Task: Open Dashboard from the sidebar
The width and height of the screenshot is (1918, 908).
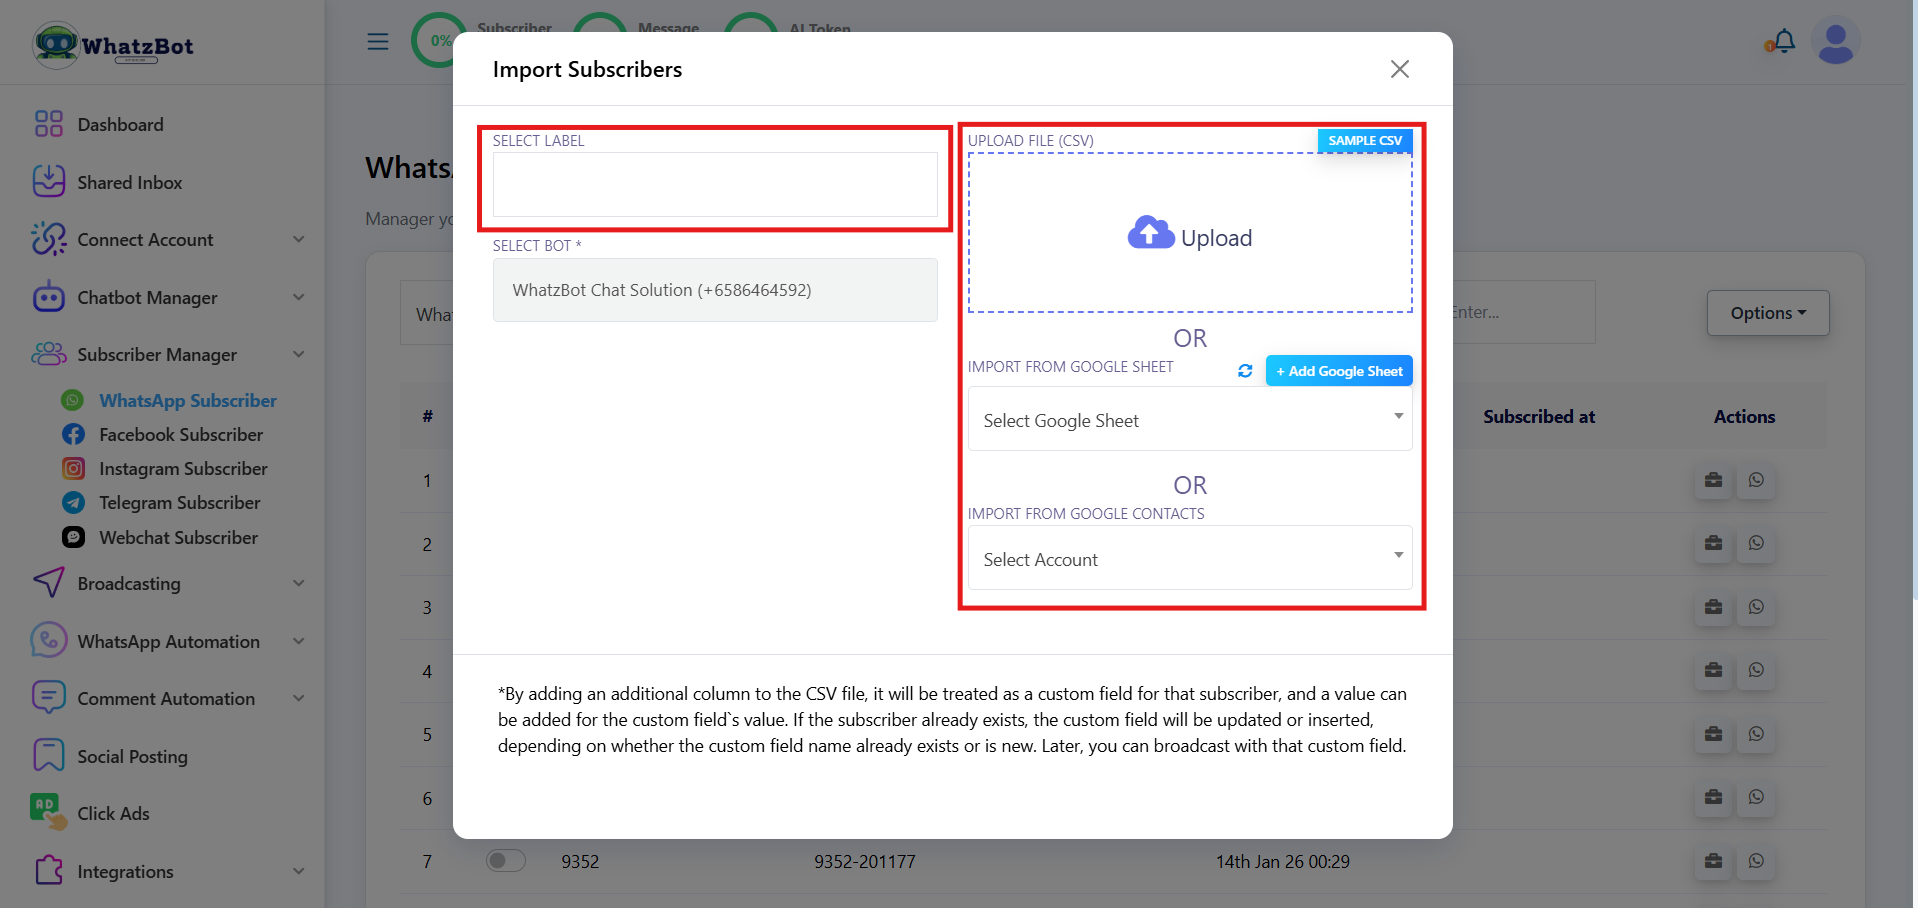Action: pyautogui.click(x=120, y=123)
